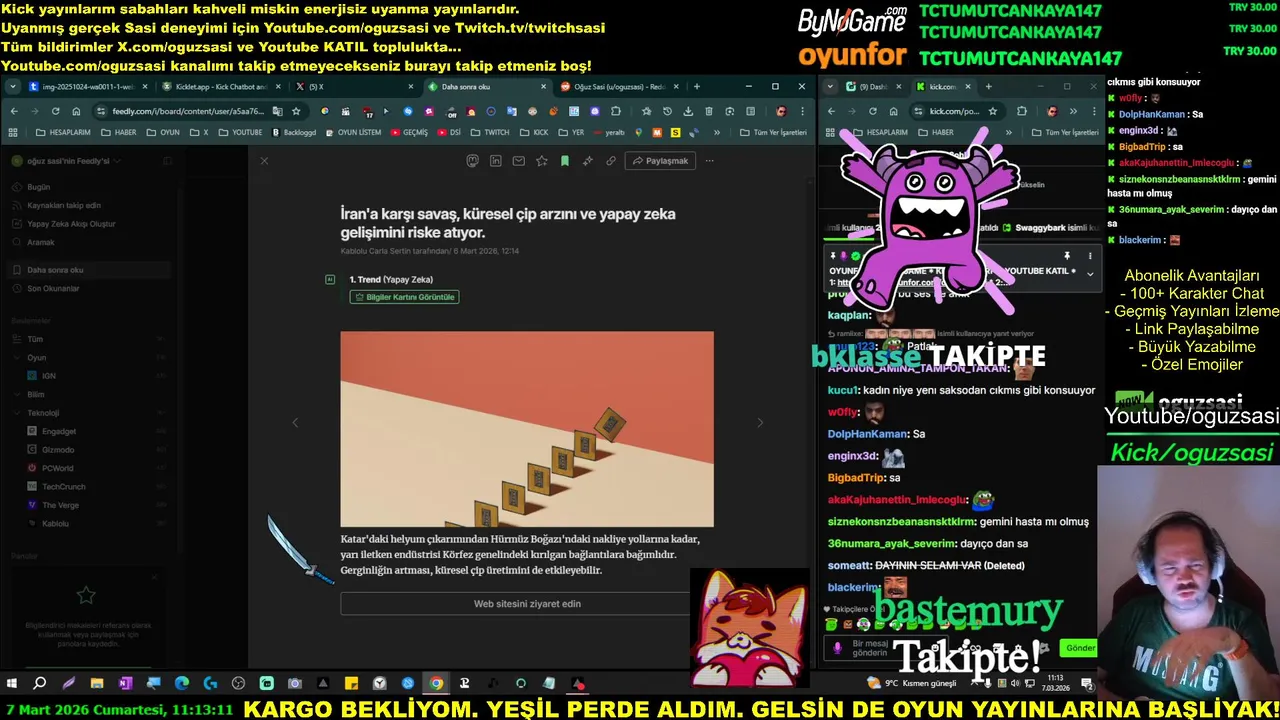Open the YOUTUBE bookmarks folder

(240, 132)
